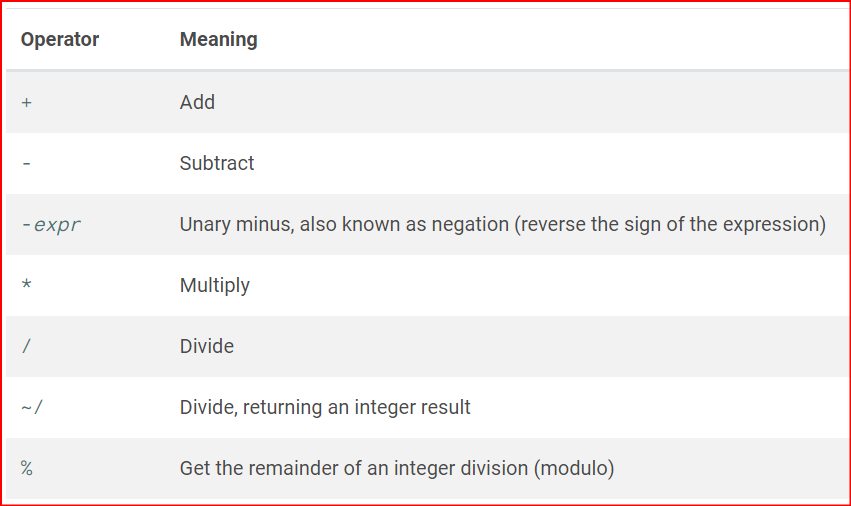Click 'Divide, returning an integer result'

pyautogui.click(x=325, y=407)
